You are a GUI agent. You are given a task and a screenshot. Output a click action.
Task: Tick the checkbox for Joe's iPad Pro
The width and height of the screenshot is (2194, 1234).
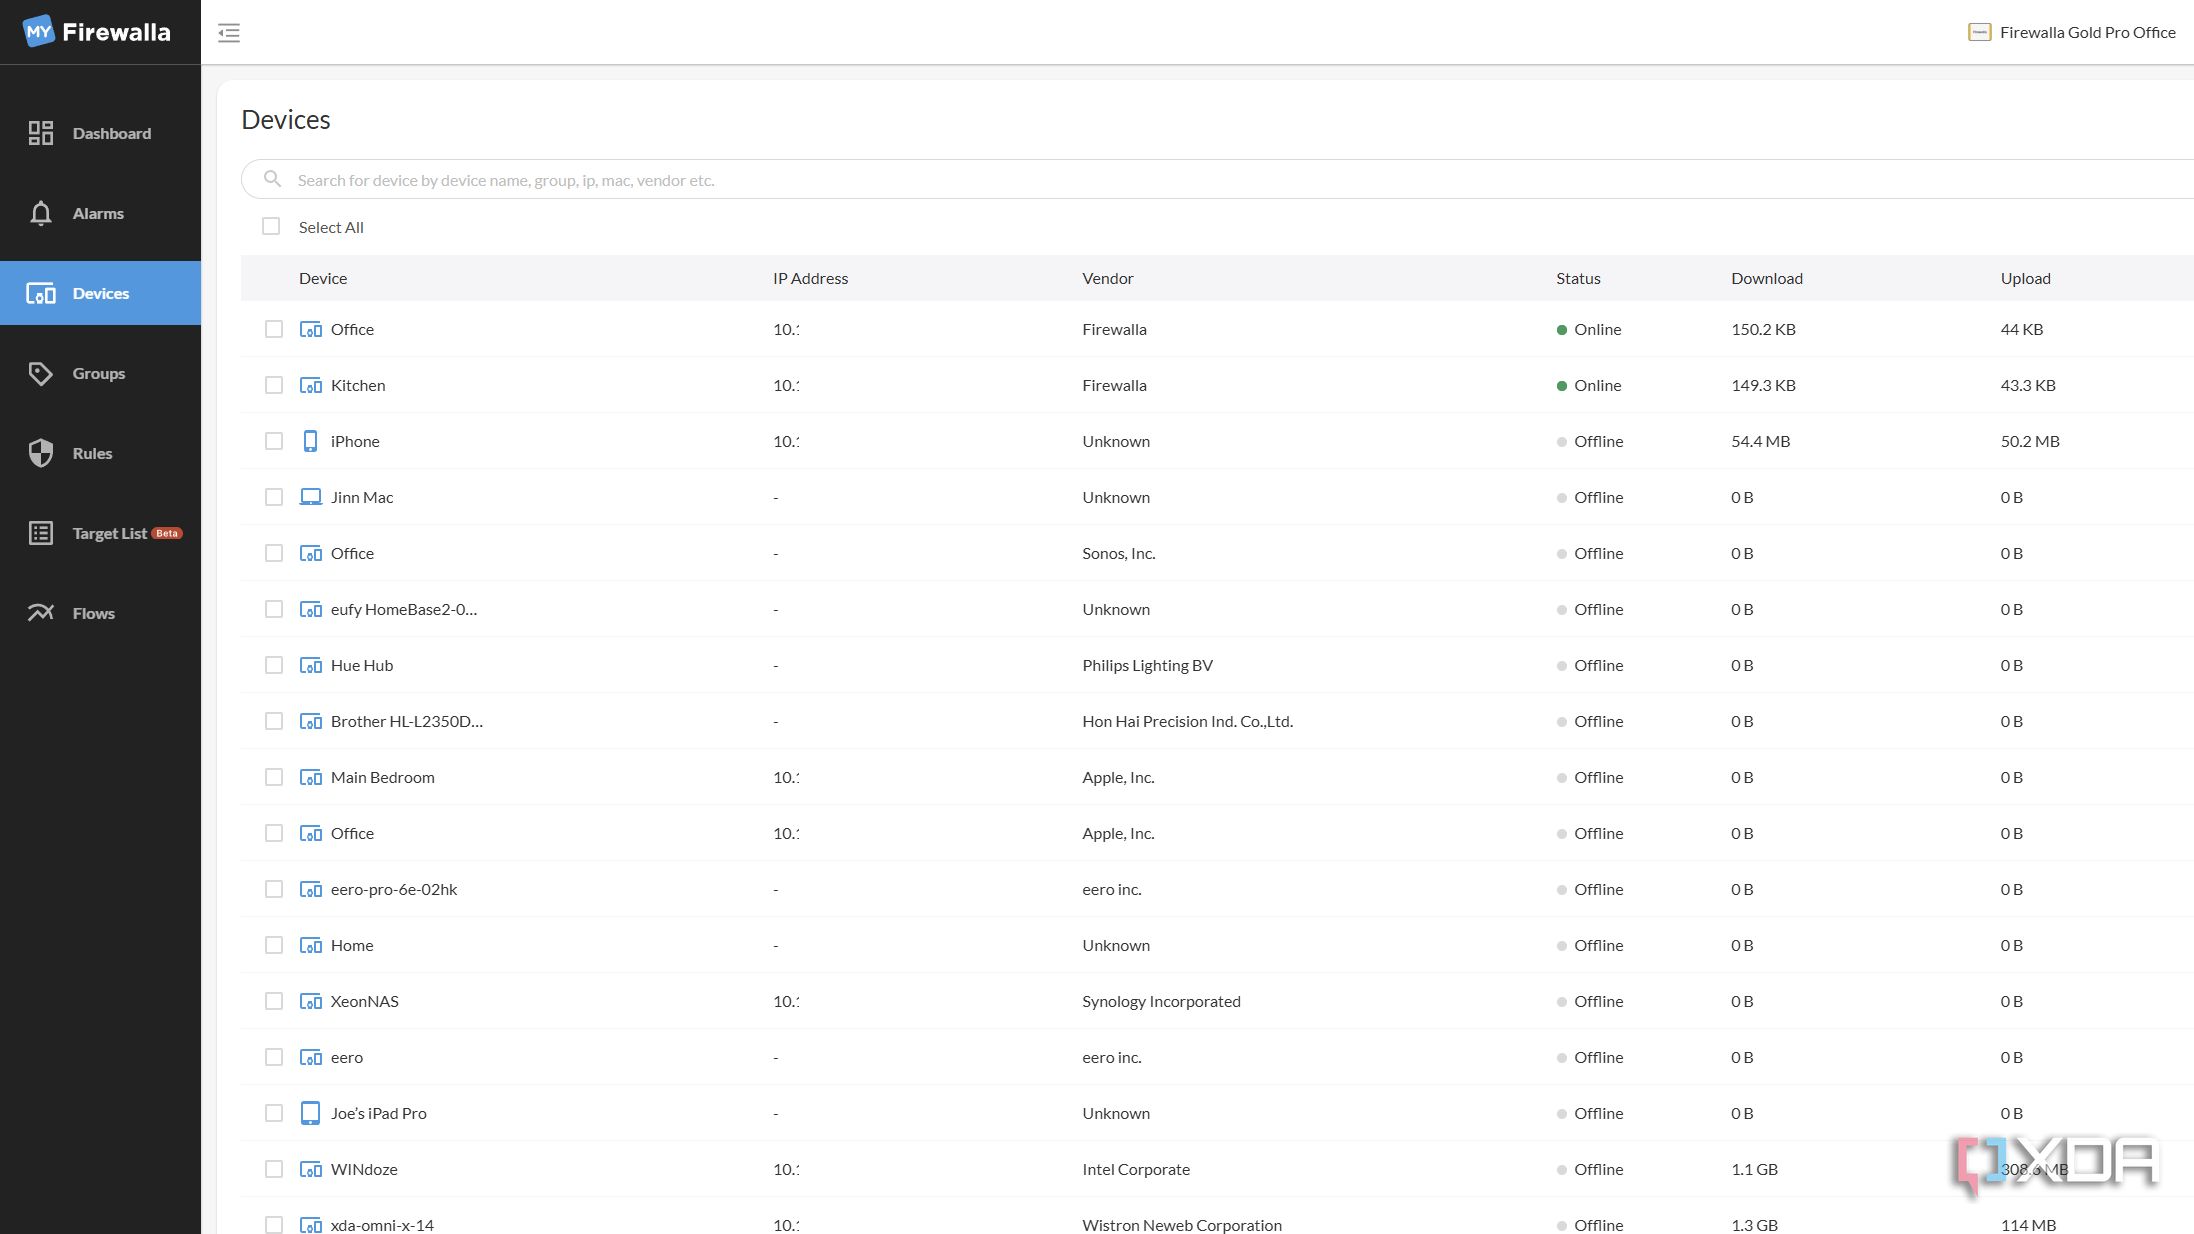(x=274, y=1113)
